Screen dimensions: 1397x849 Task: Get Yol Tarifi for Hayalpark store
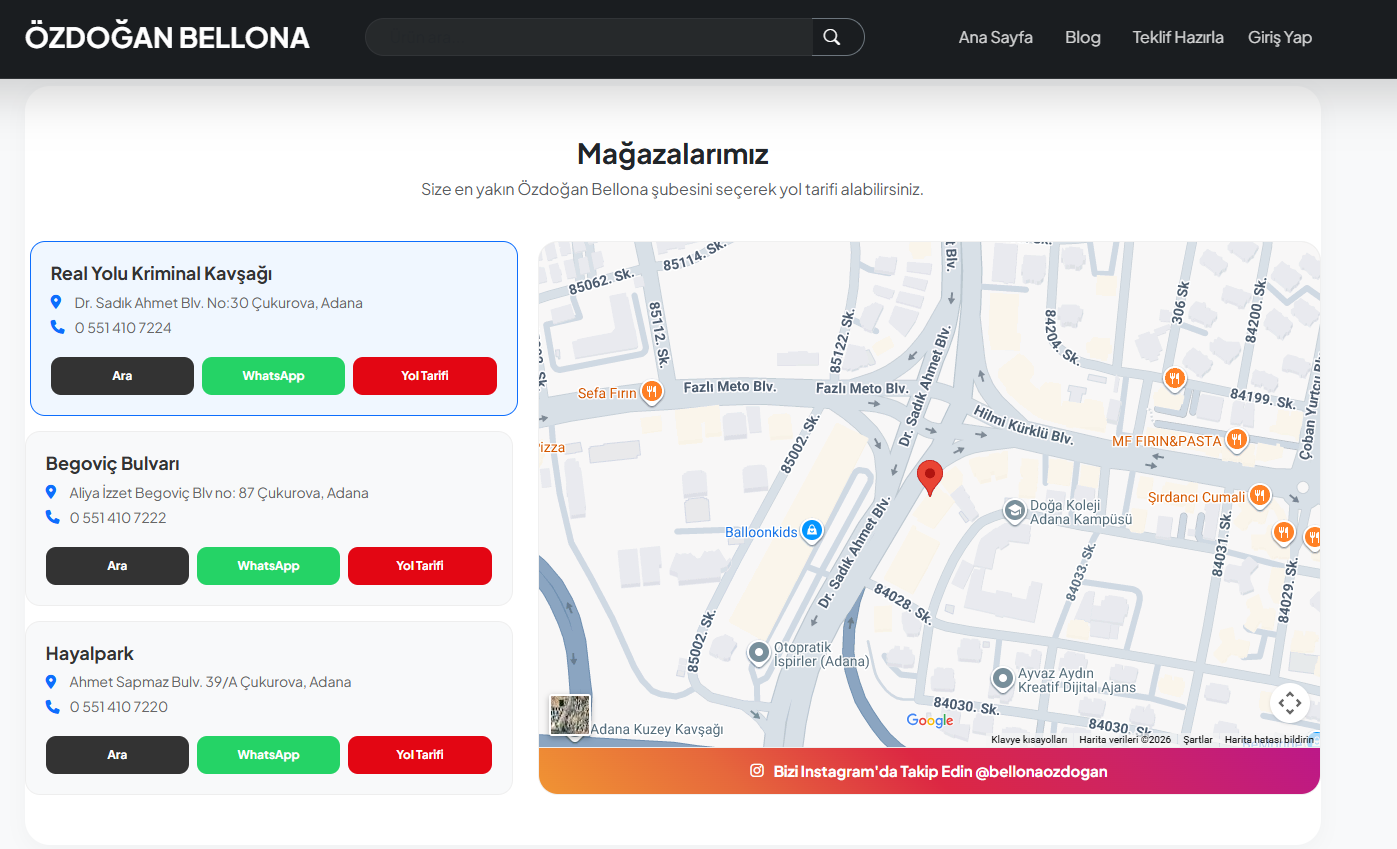419,755
